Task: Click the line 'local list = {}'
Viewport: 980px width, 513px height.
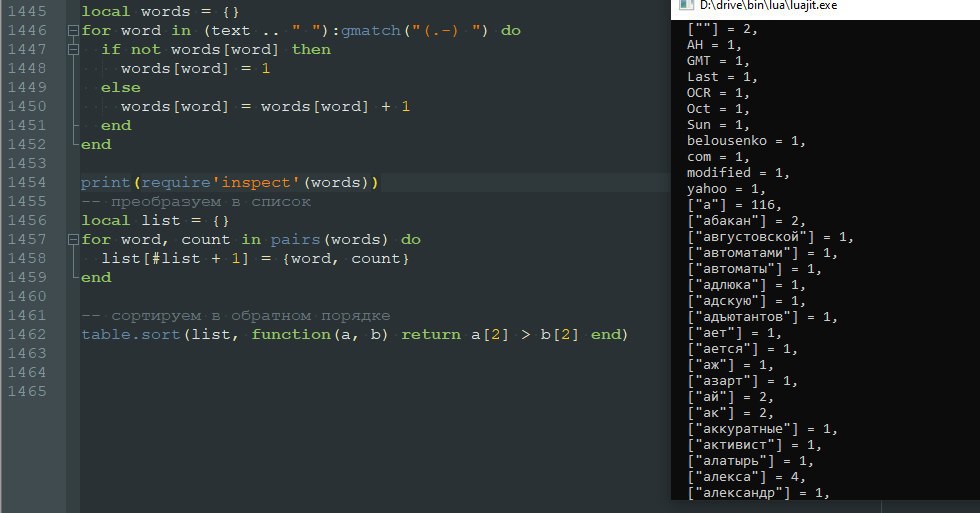Action: (x=155, y=221)
